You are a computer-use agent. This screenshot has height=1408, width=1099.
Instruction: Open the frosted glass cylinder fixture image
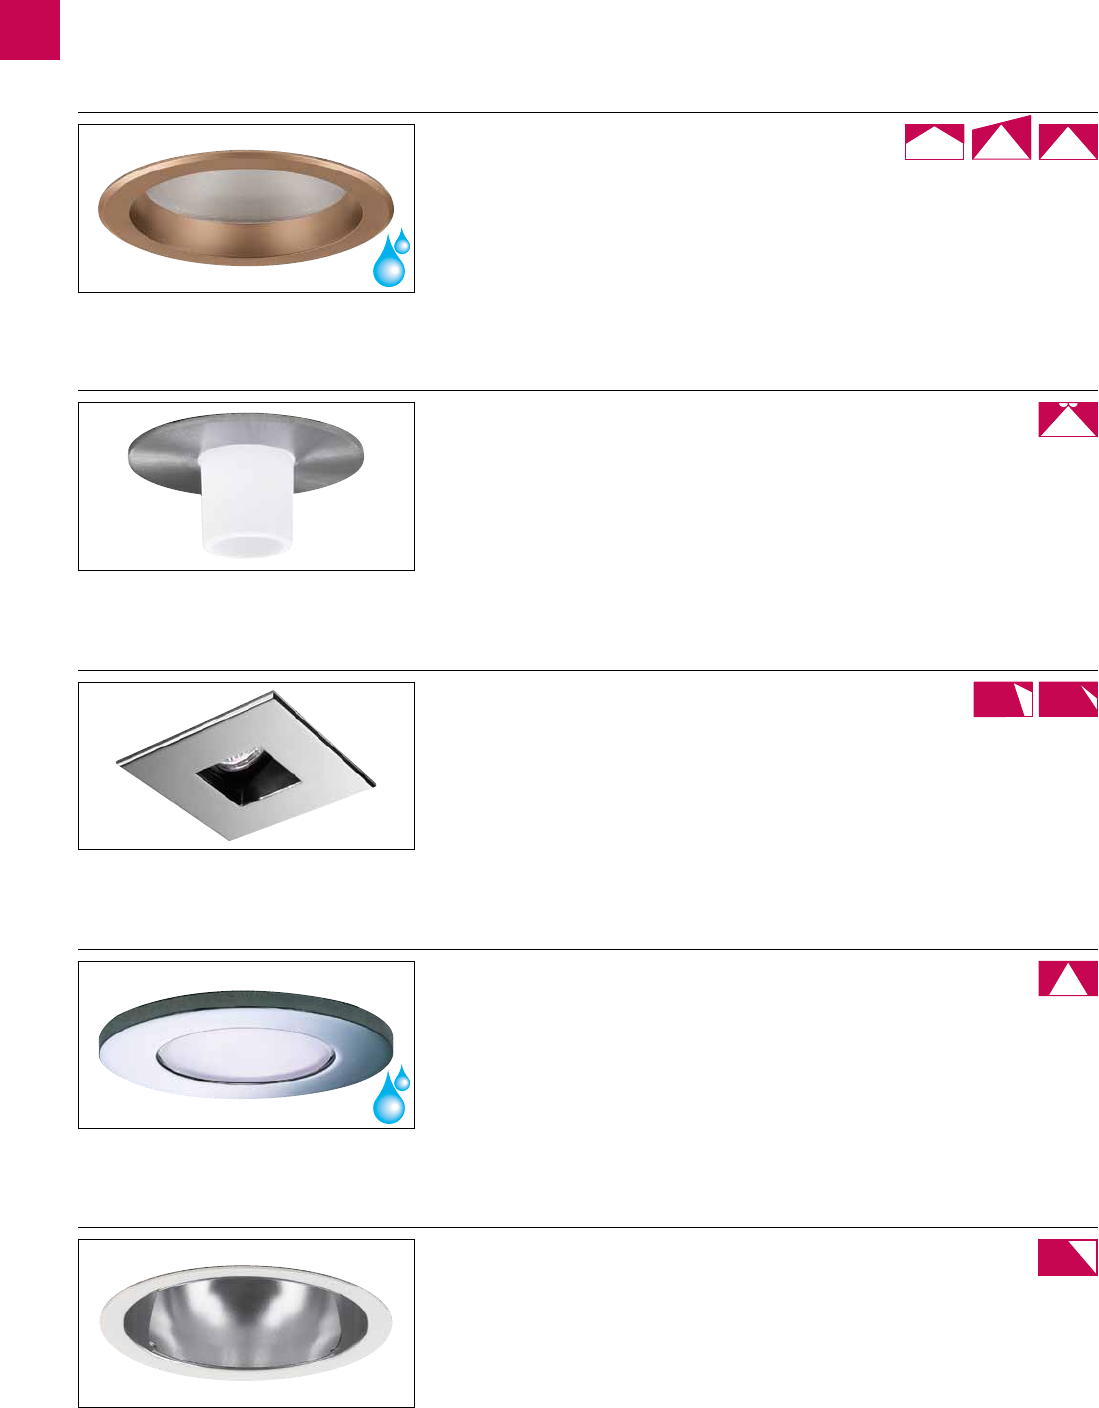point(246,486)
